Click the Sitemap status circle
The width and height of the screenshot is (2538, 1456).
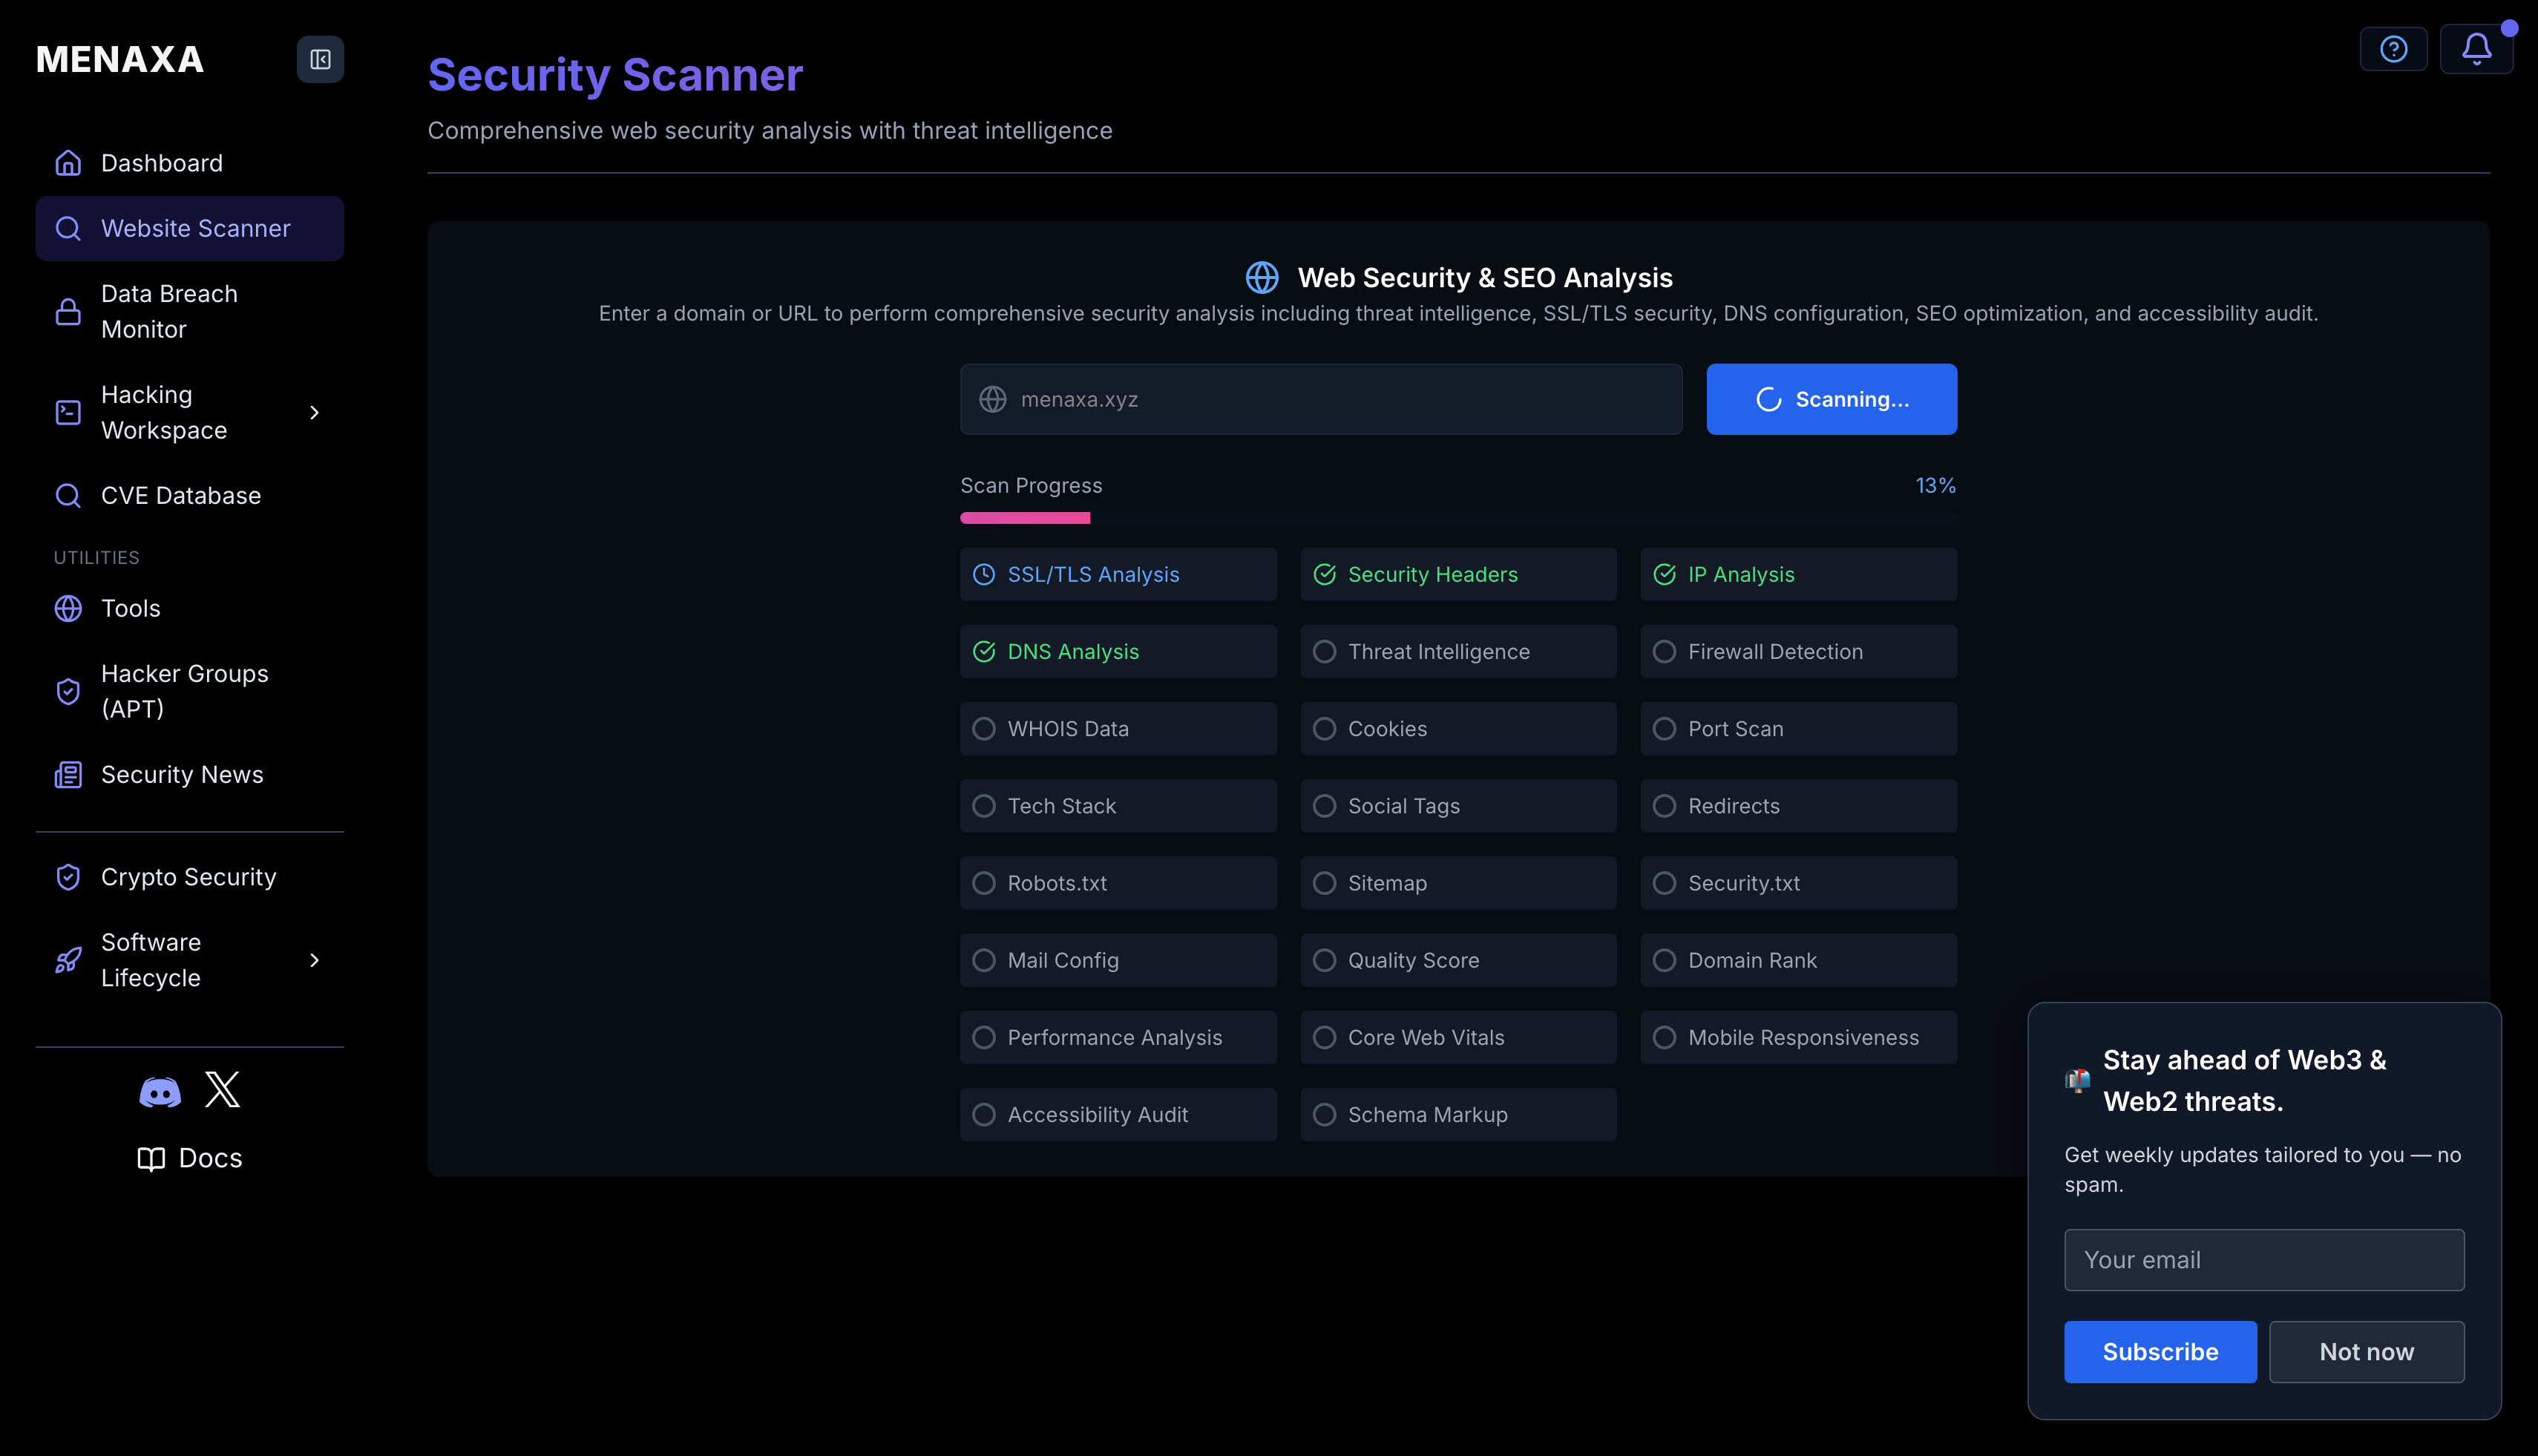[1324, 883]
